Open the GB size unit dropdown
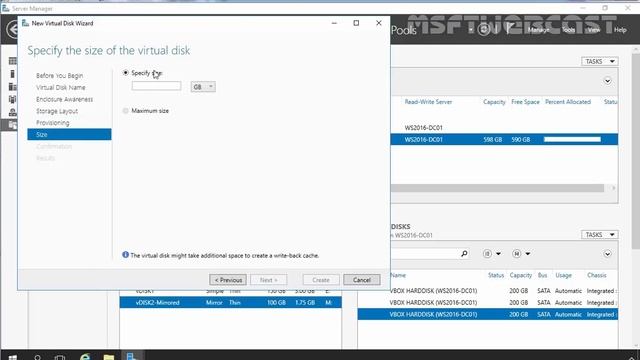Viewport: 640px width, 360px height. click(x=203, y=87)
